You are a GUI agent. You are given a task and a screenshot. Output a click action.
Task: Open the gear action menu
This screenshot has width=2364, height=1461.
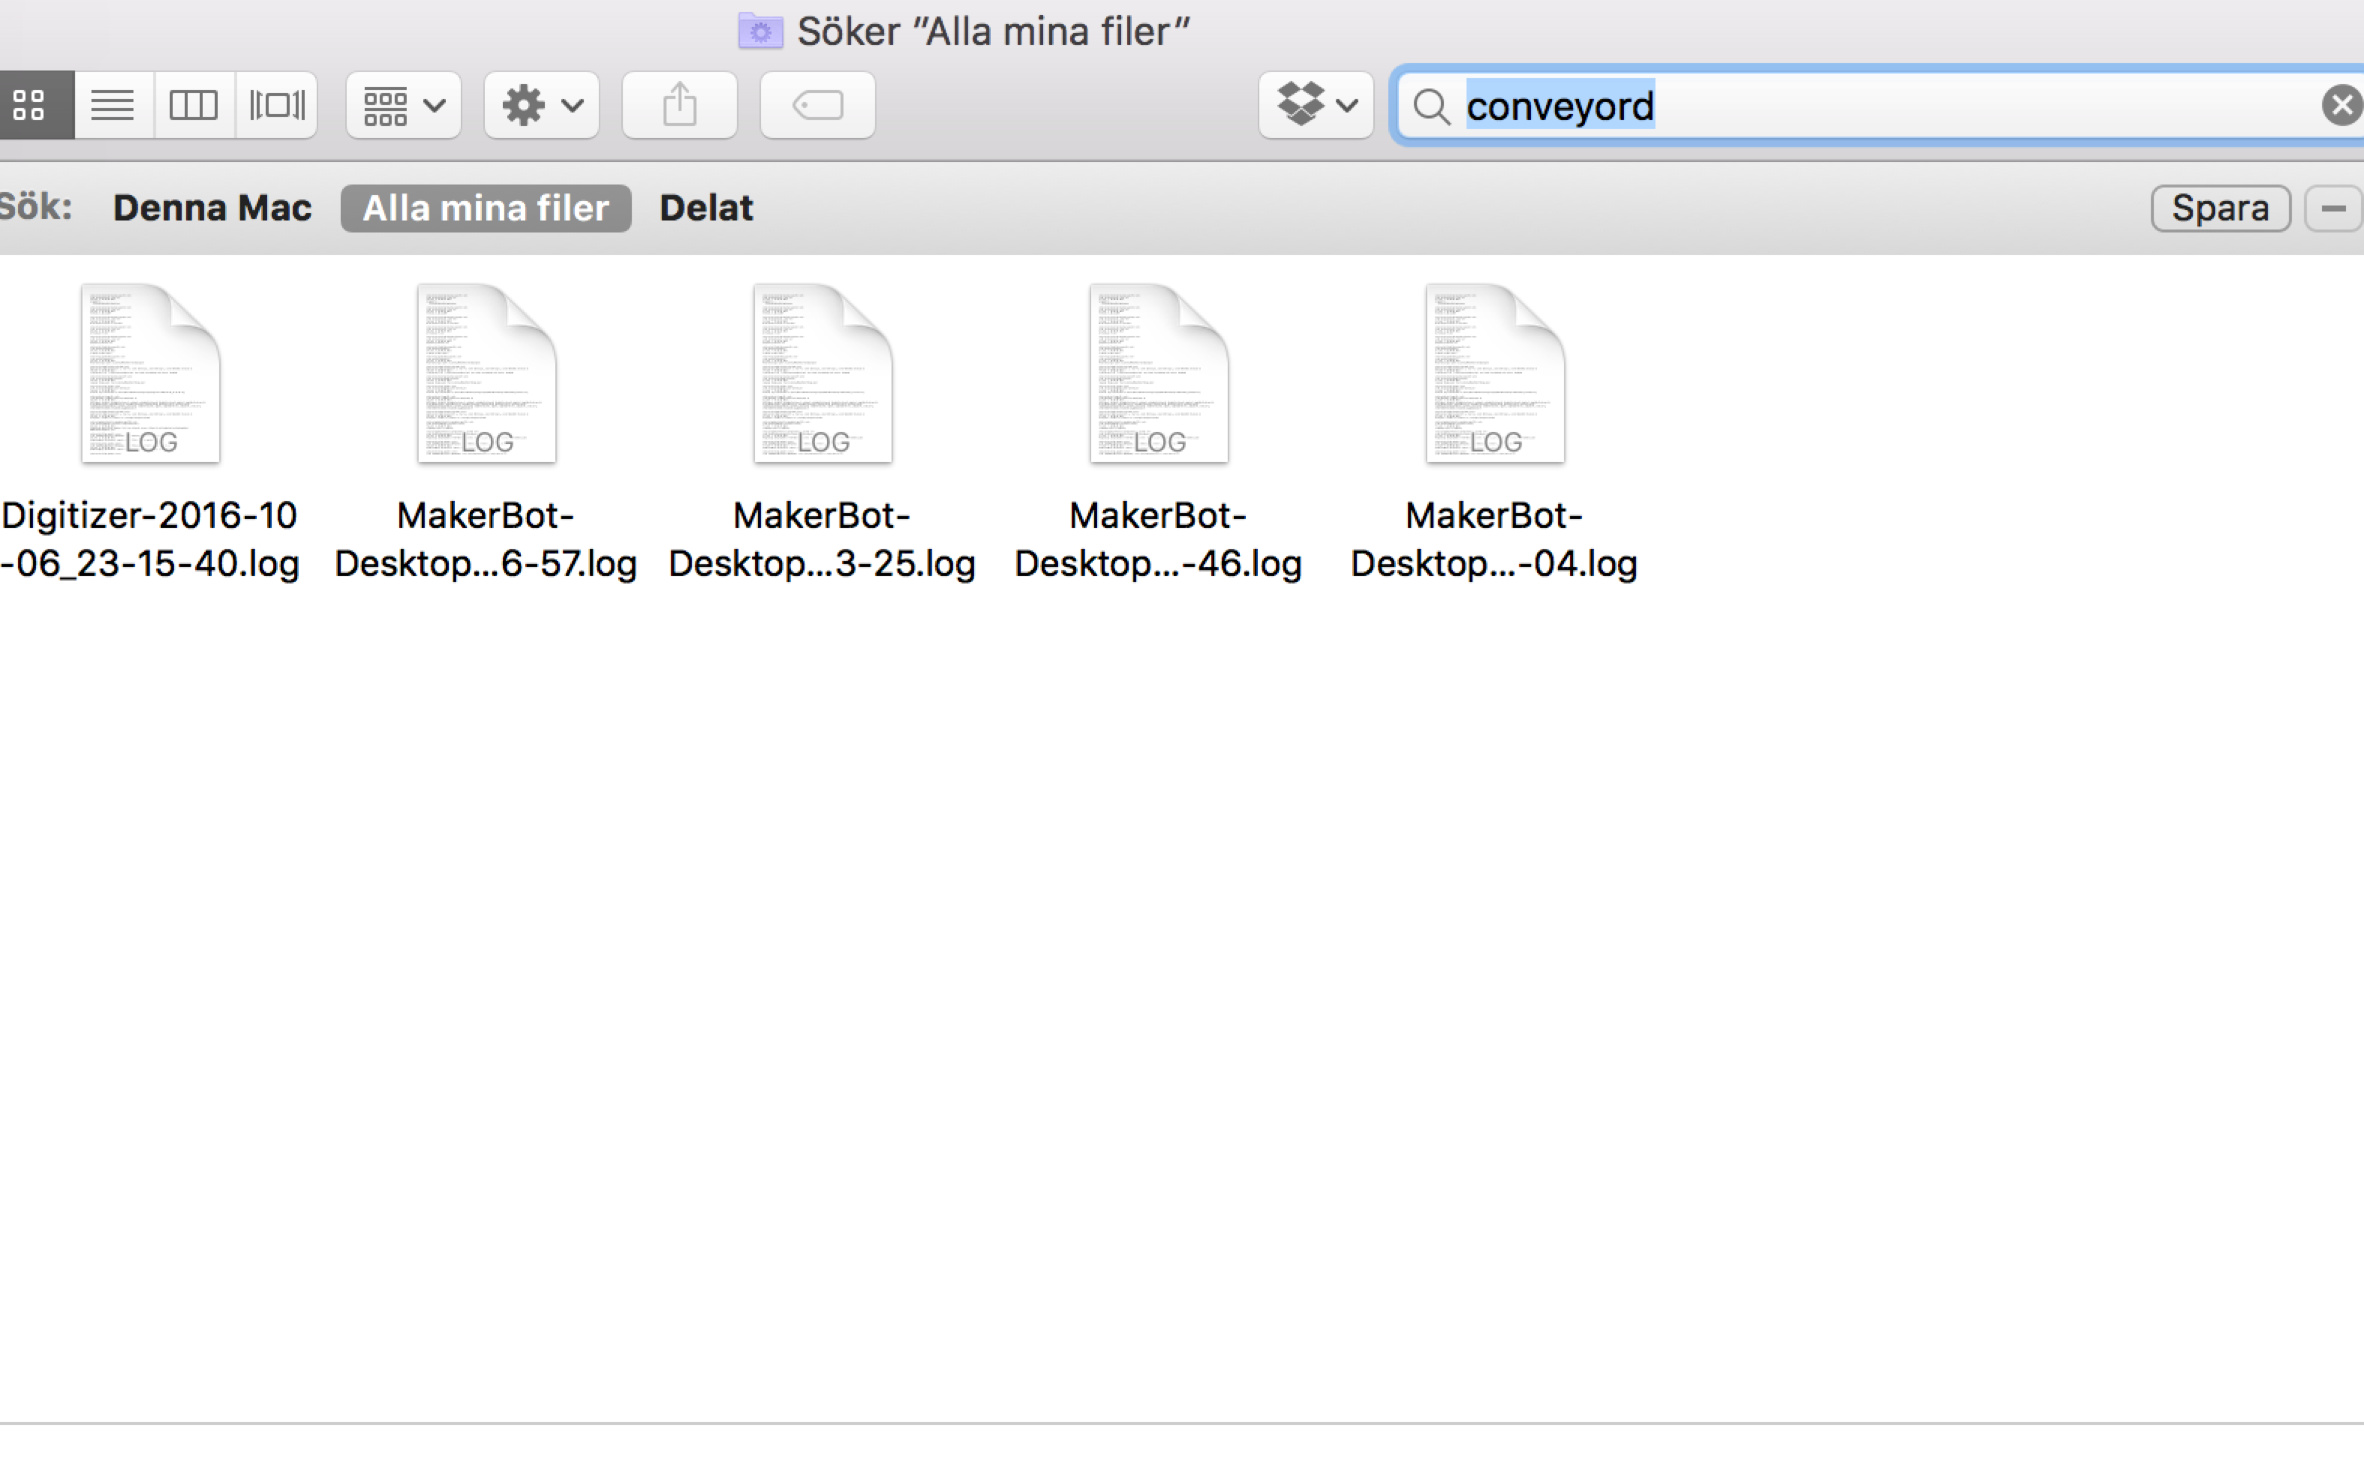pyautogui.click(x=542, y=105)
